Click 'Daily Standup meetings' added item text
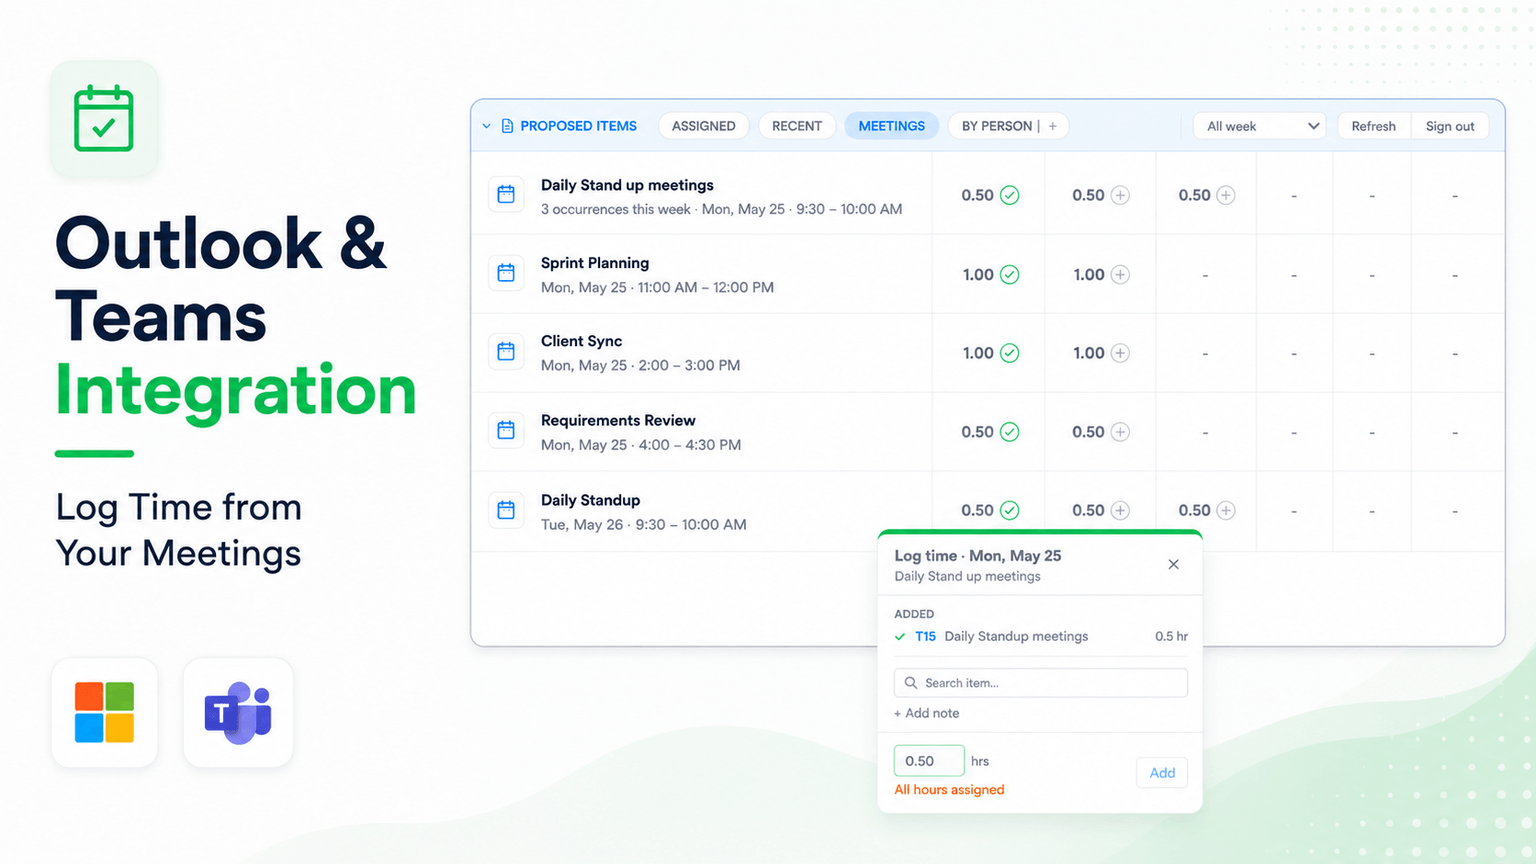The image size is (1536, 864). [x=1016, y=636]
